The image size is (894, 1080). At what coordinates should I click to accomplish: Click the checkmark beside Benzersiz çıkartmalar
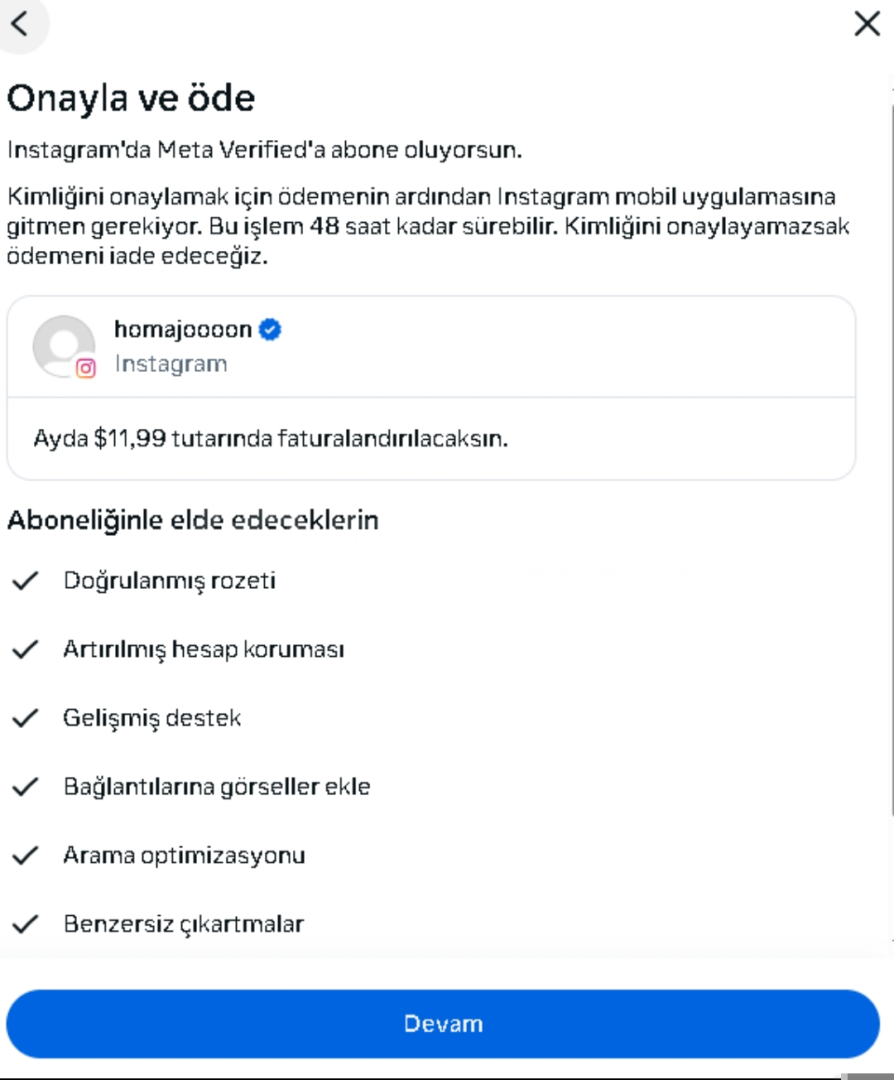[25, 923]
